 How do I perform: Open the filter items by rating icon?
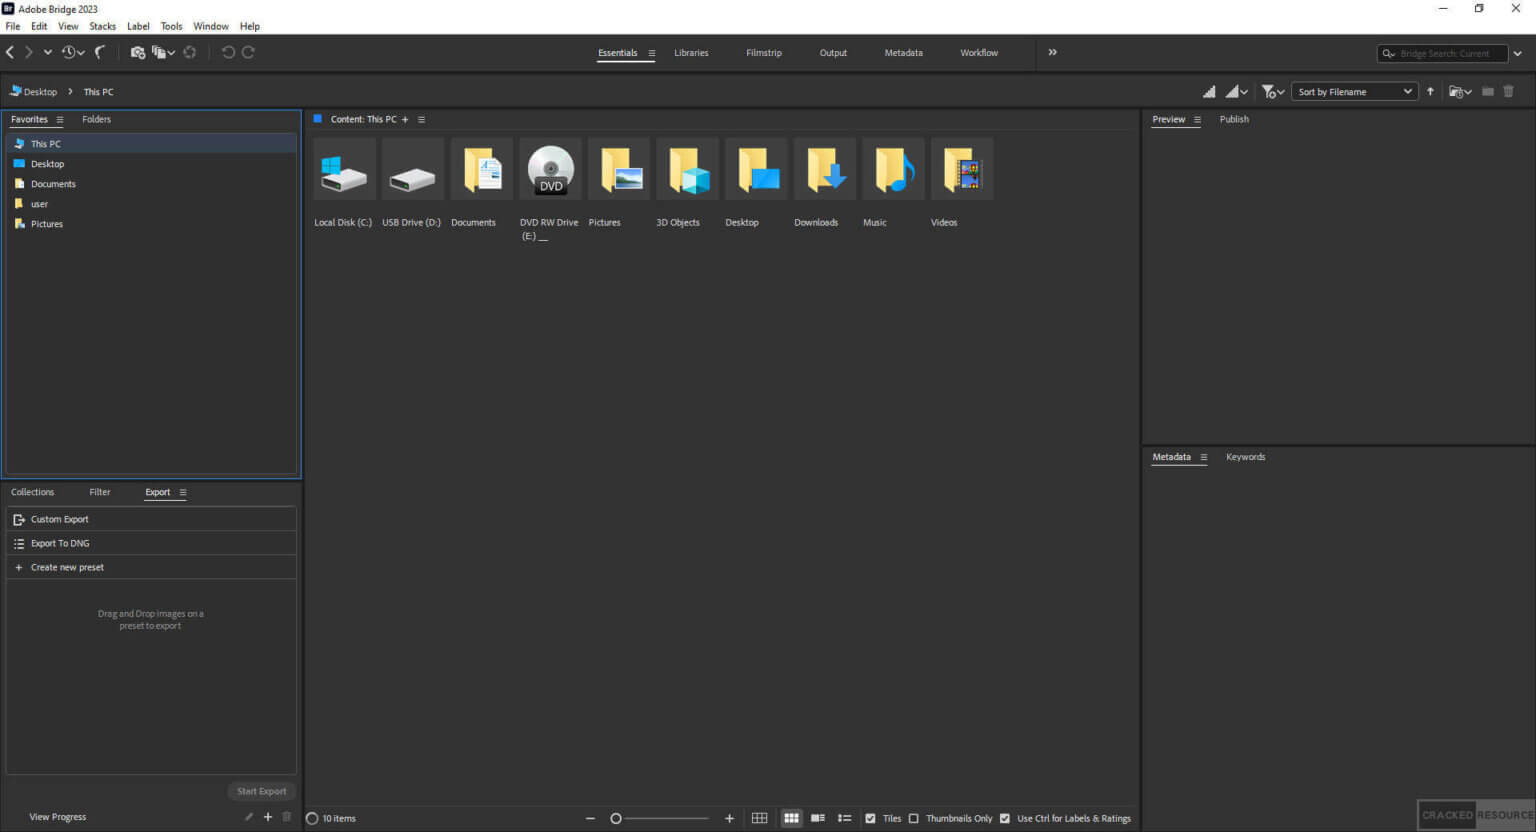[1268, 91]
